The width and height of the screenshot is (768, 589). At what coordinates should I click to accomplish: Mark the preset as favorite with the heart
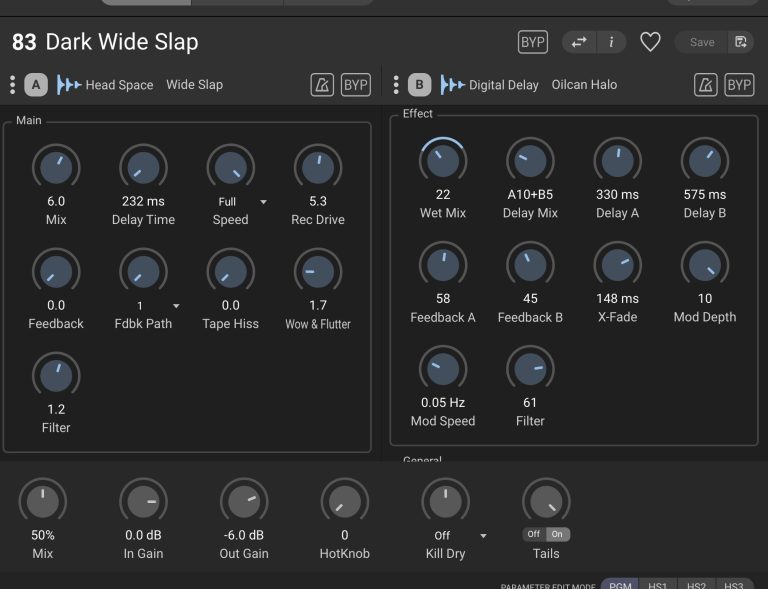650,42
